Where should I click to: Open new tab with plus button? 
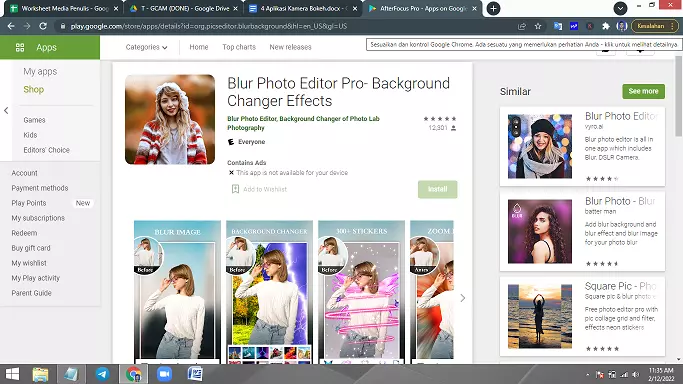pos(493,8)
